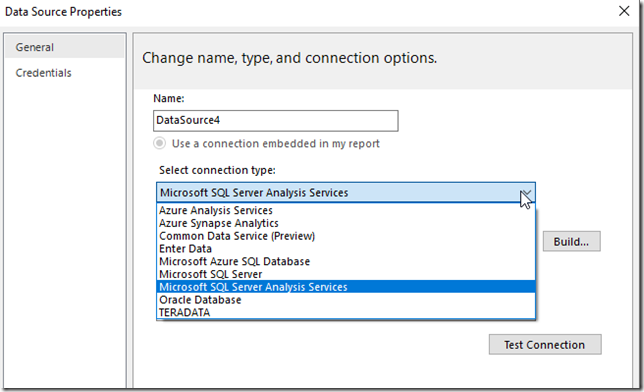Choose Azure Analysis Services

point(346,210)
